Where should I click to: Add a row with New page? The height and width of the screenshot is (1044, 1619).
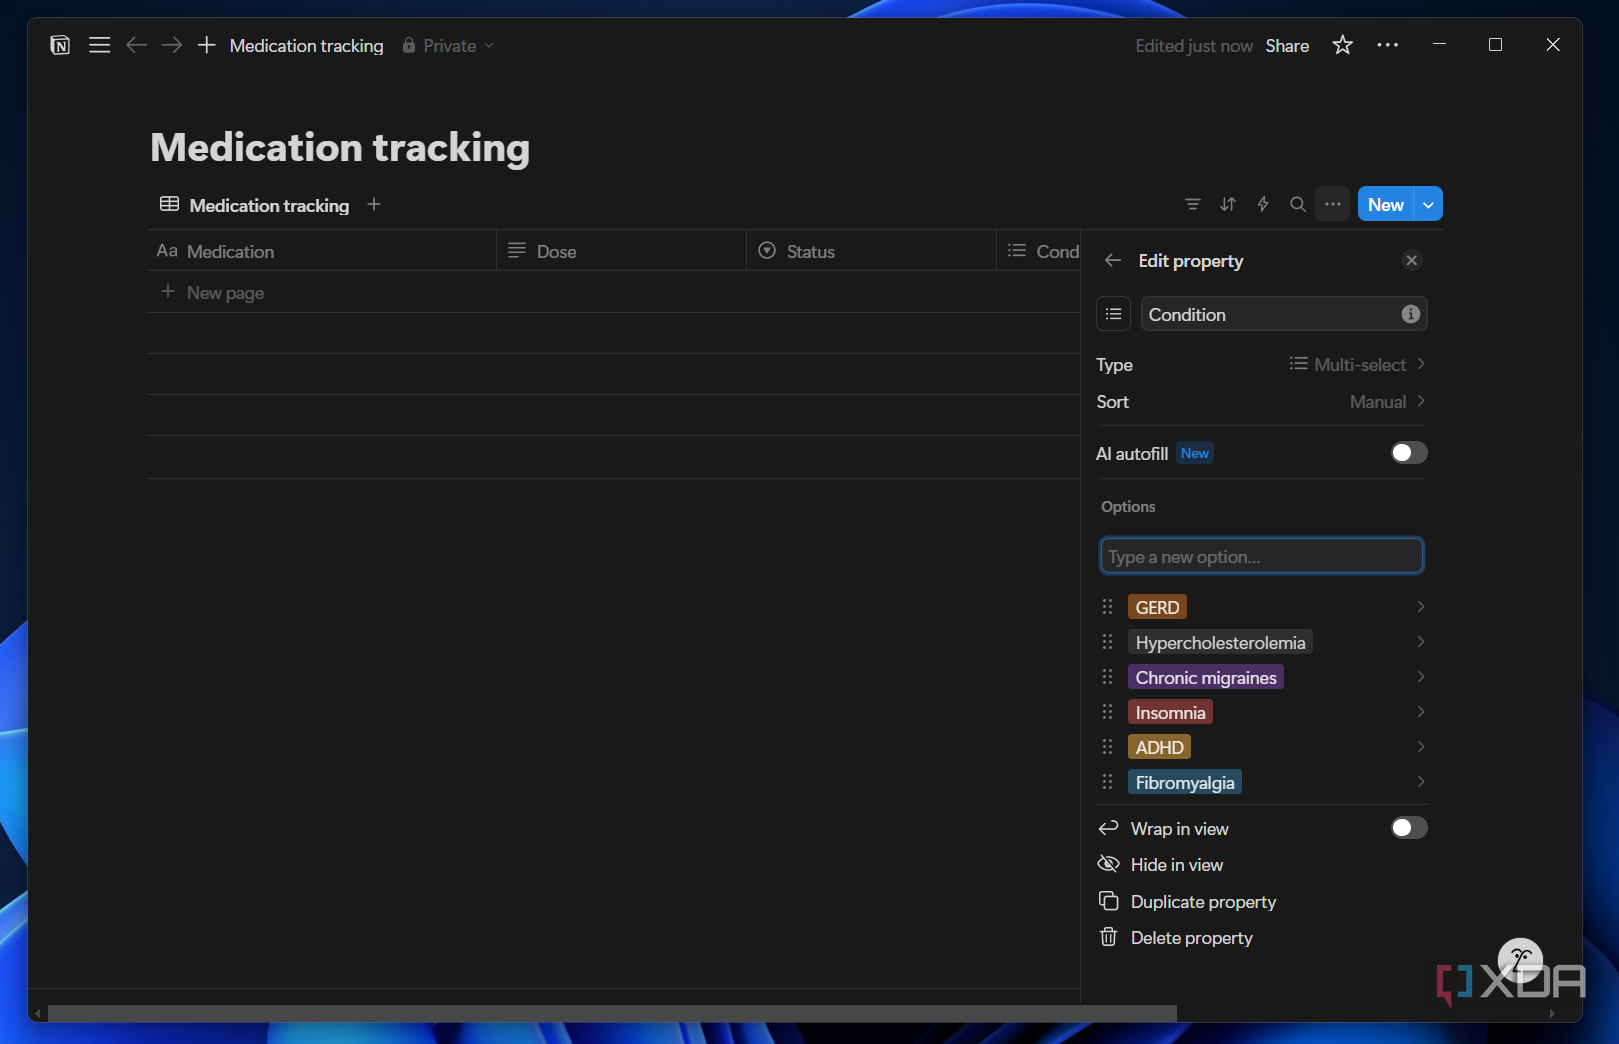613,292
